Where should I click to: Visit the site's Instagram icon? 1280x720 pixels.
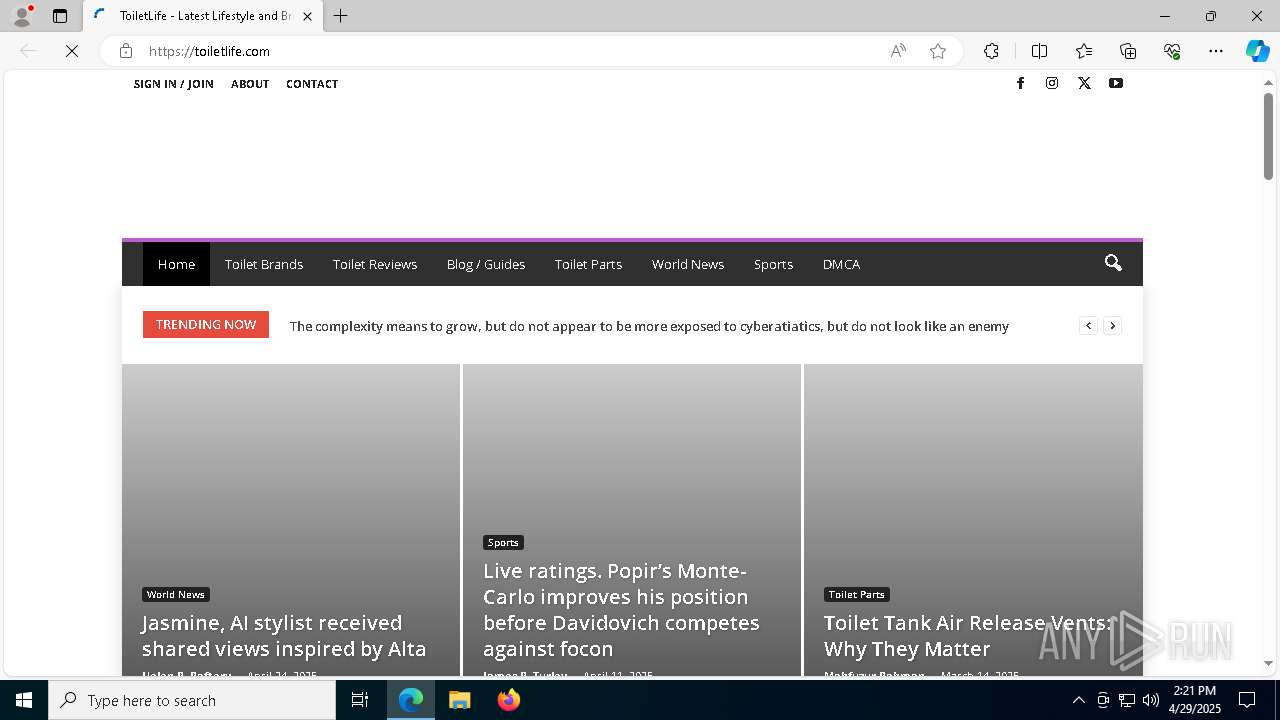pos(1052,83)
